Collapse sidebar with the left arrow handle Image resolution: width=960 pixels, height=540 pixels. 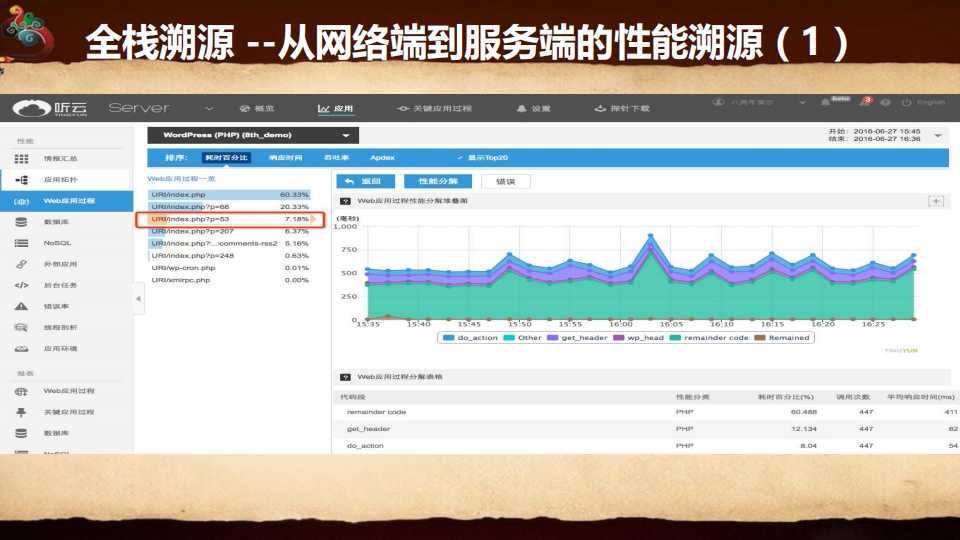(x=138, y=299)
